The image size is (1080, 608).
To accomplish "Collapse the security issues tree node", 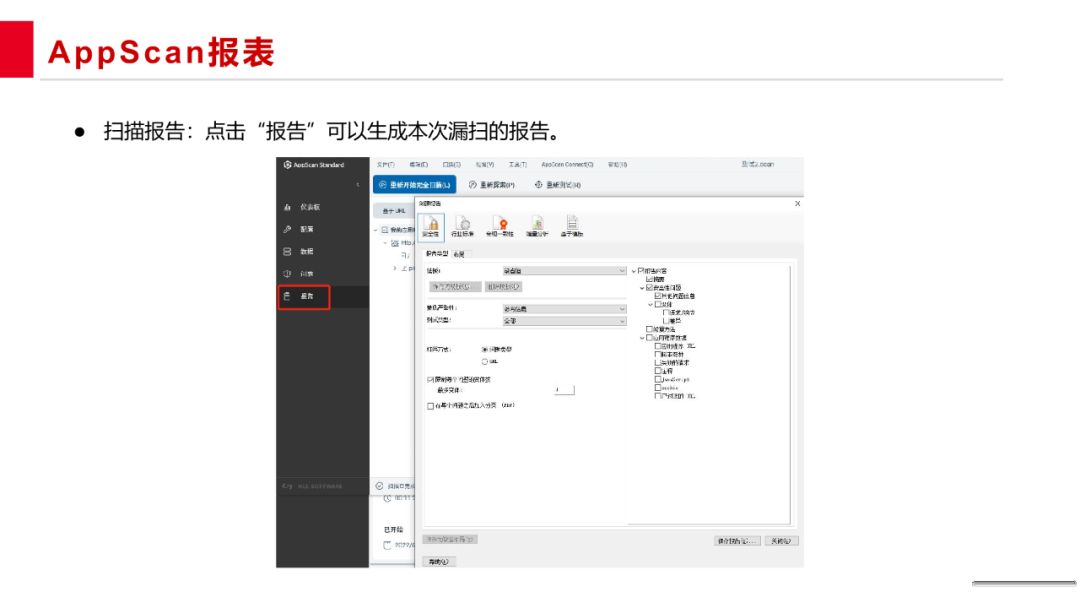I will coord(642,288).
